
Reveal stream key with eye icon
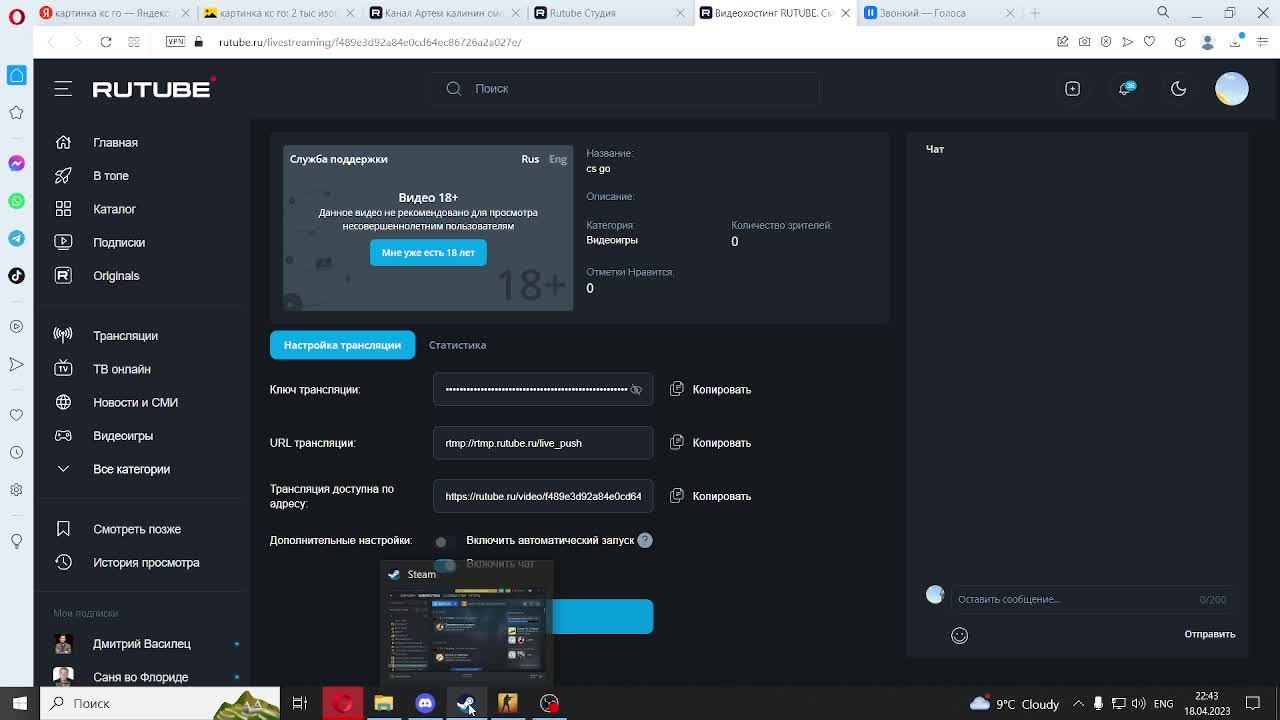(636, 390)
